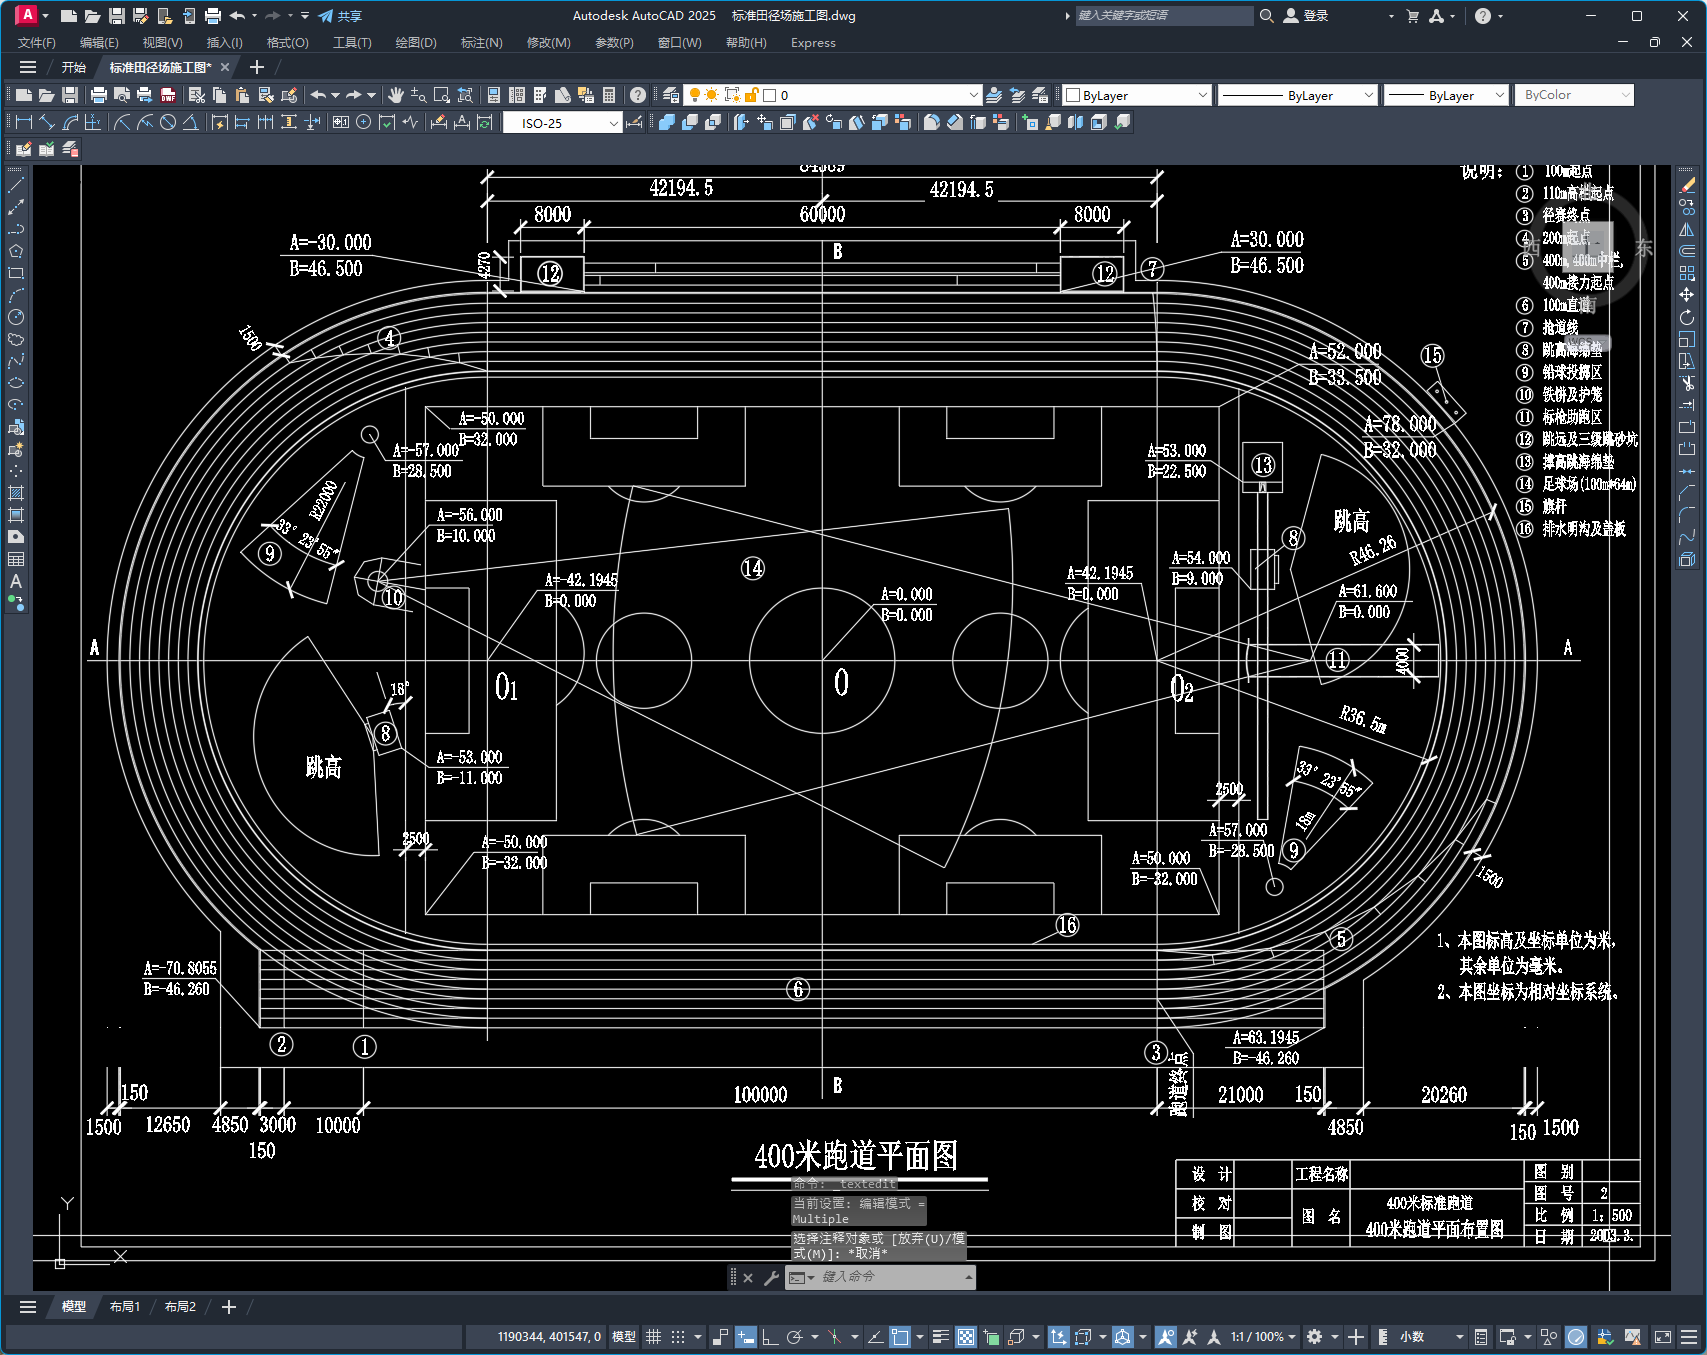Open a new drawing tab with plus

coord(257,67)
